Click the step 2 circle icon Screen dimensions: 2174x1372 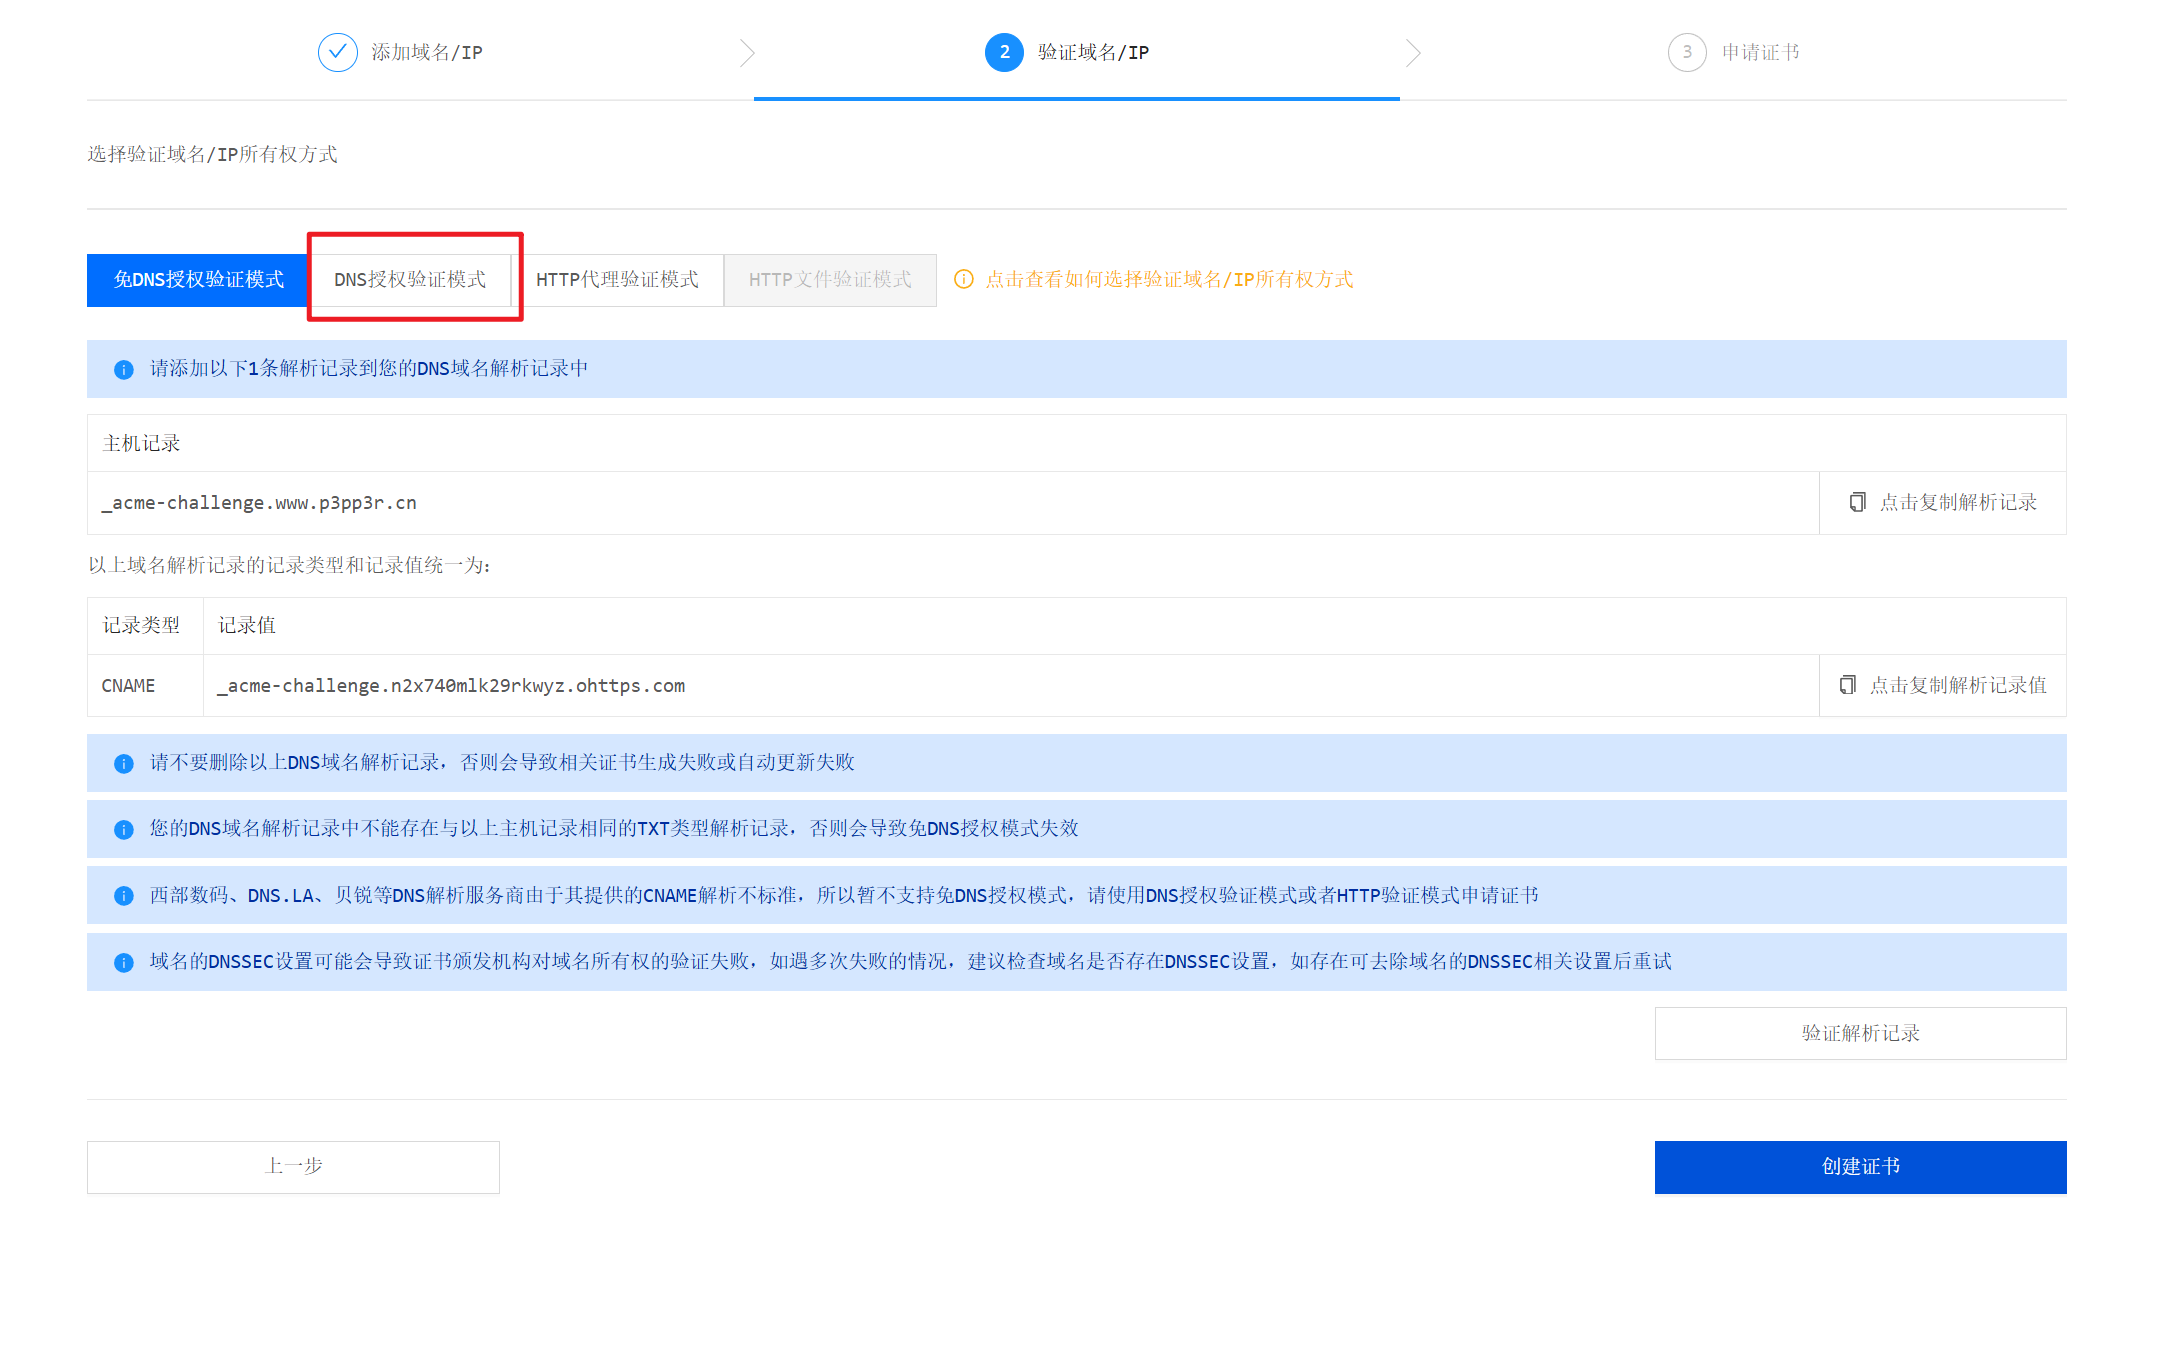(x=1003, y=52)
